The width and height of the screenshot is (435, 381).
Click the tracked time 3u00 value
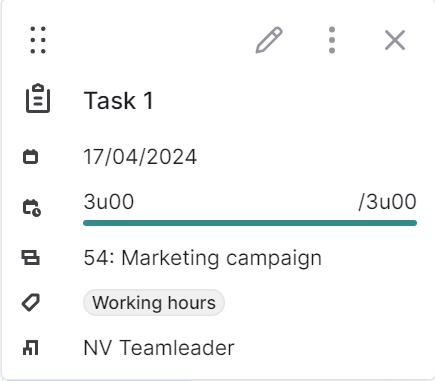109,202
